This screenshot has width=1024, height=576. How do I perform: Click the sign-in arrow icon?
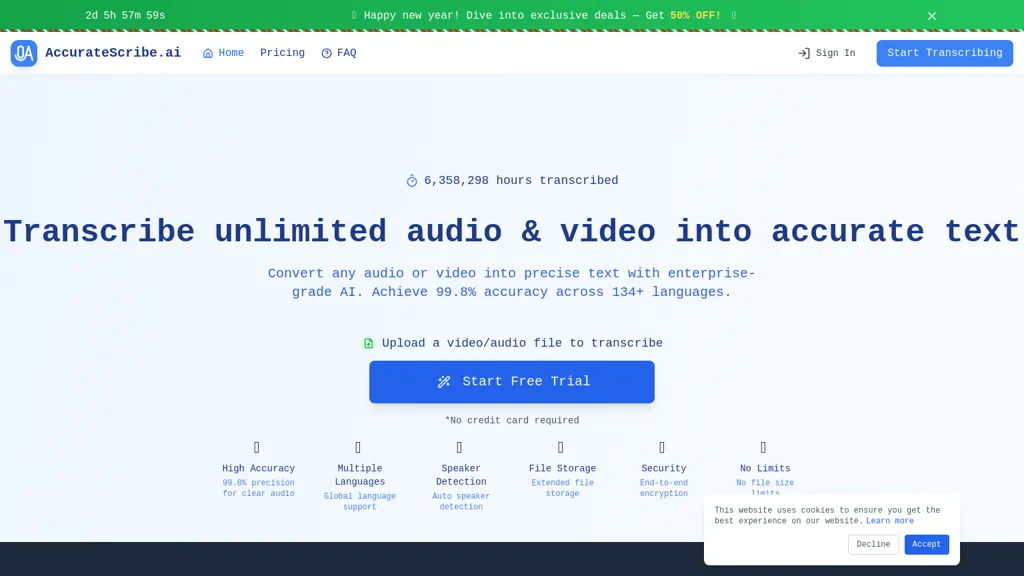pos(804,54)
